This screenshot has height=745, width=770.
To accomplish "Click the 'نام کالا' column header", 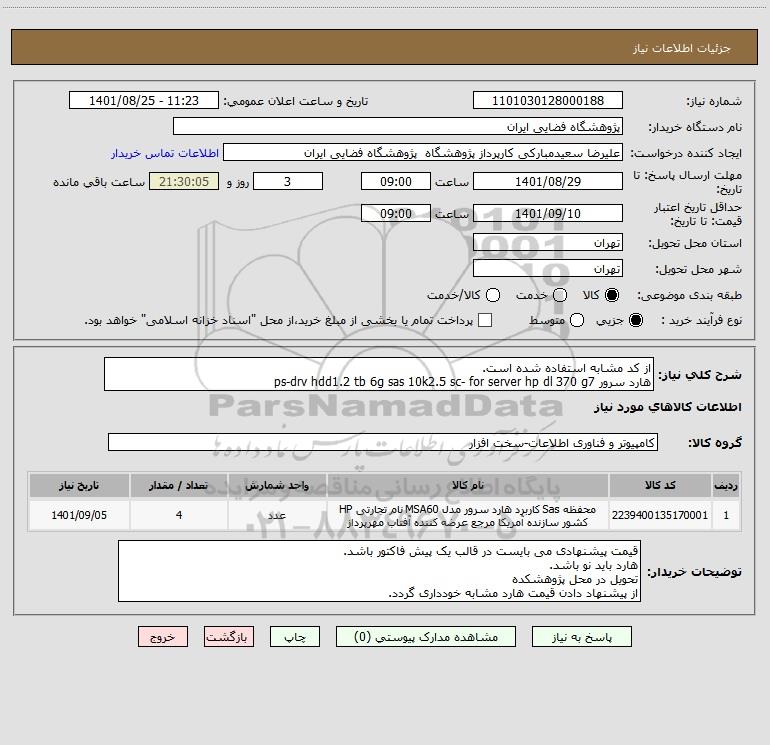I will click(x=468, y=485).
